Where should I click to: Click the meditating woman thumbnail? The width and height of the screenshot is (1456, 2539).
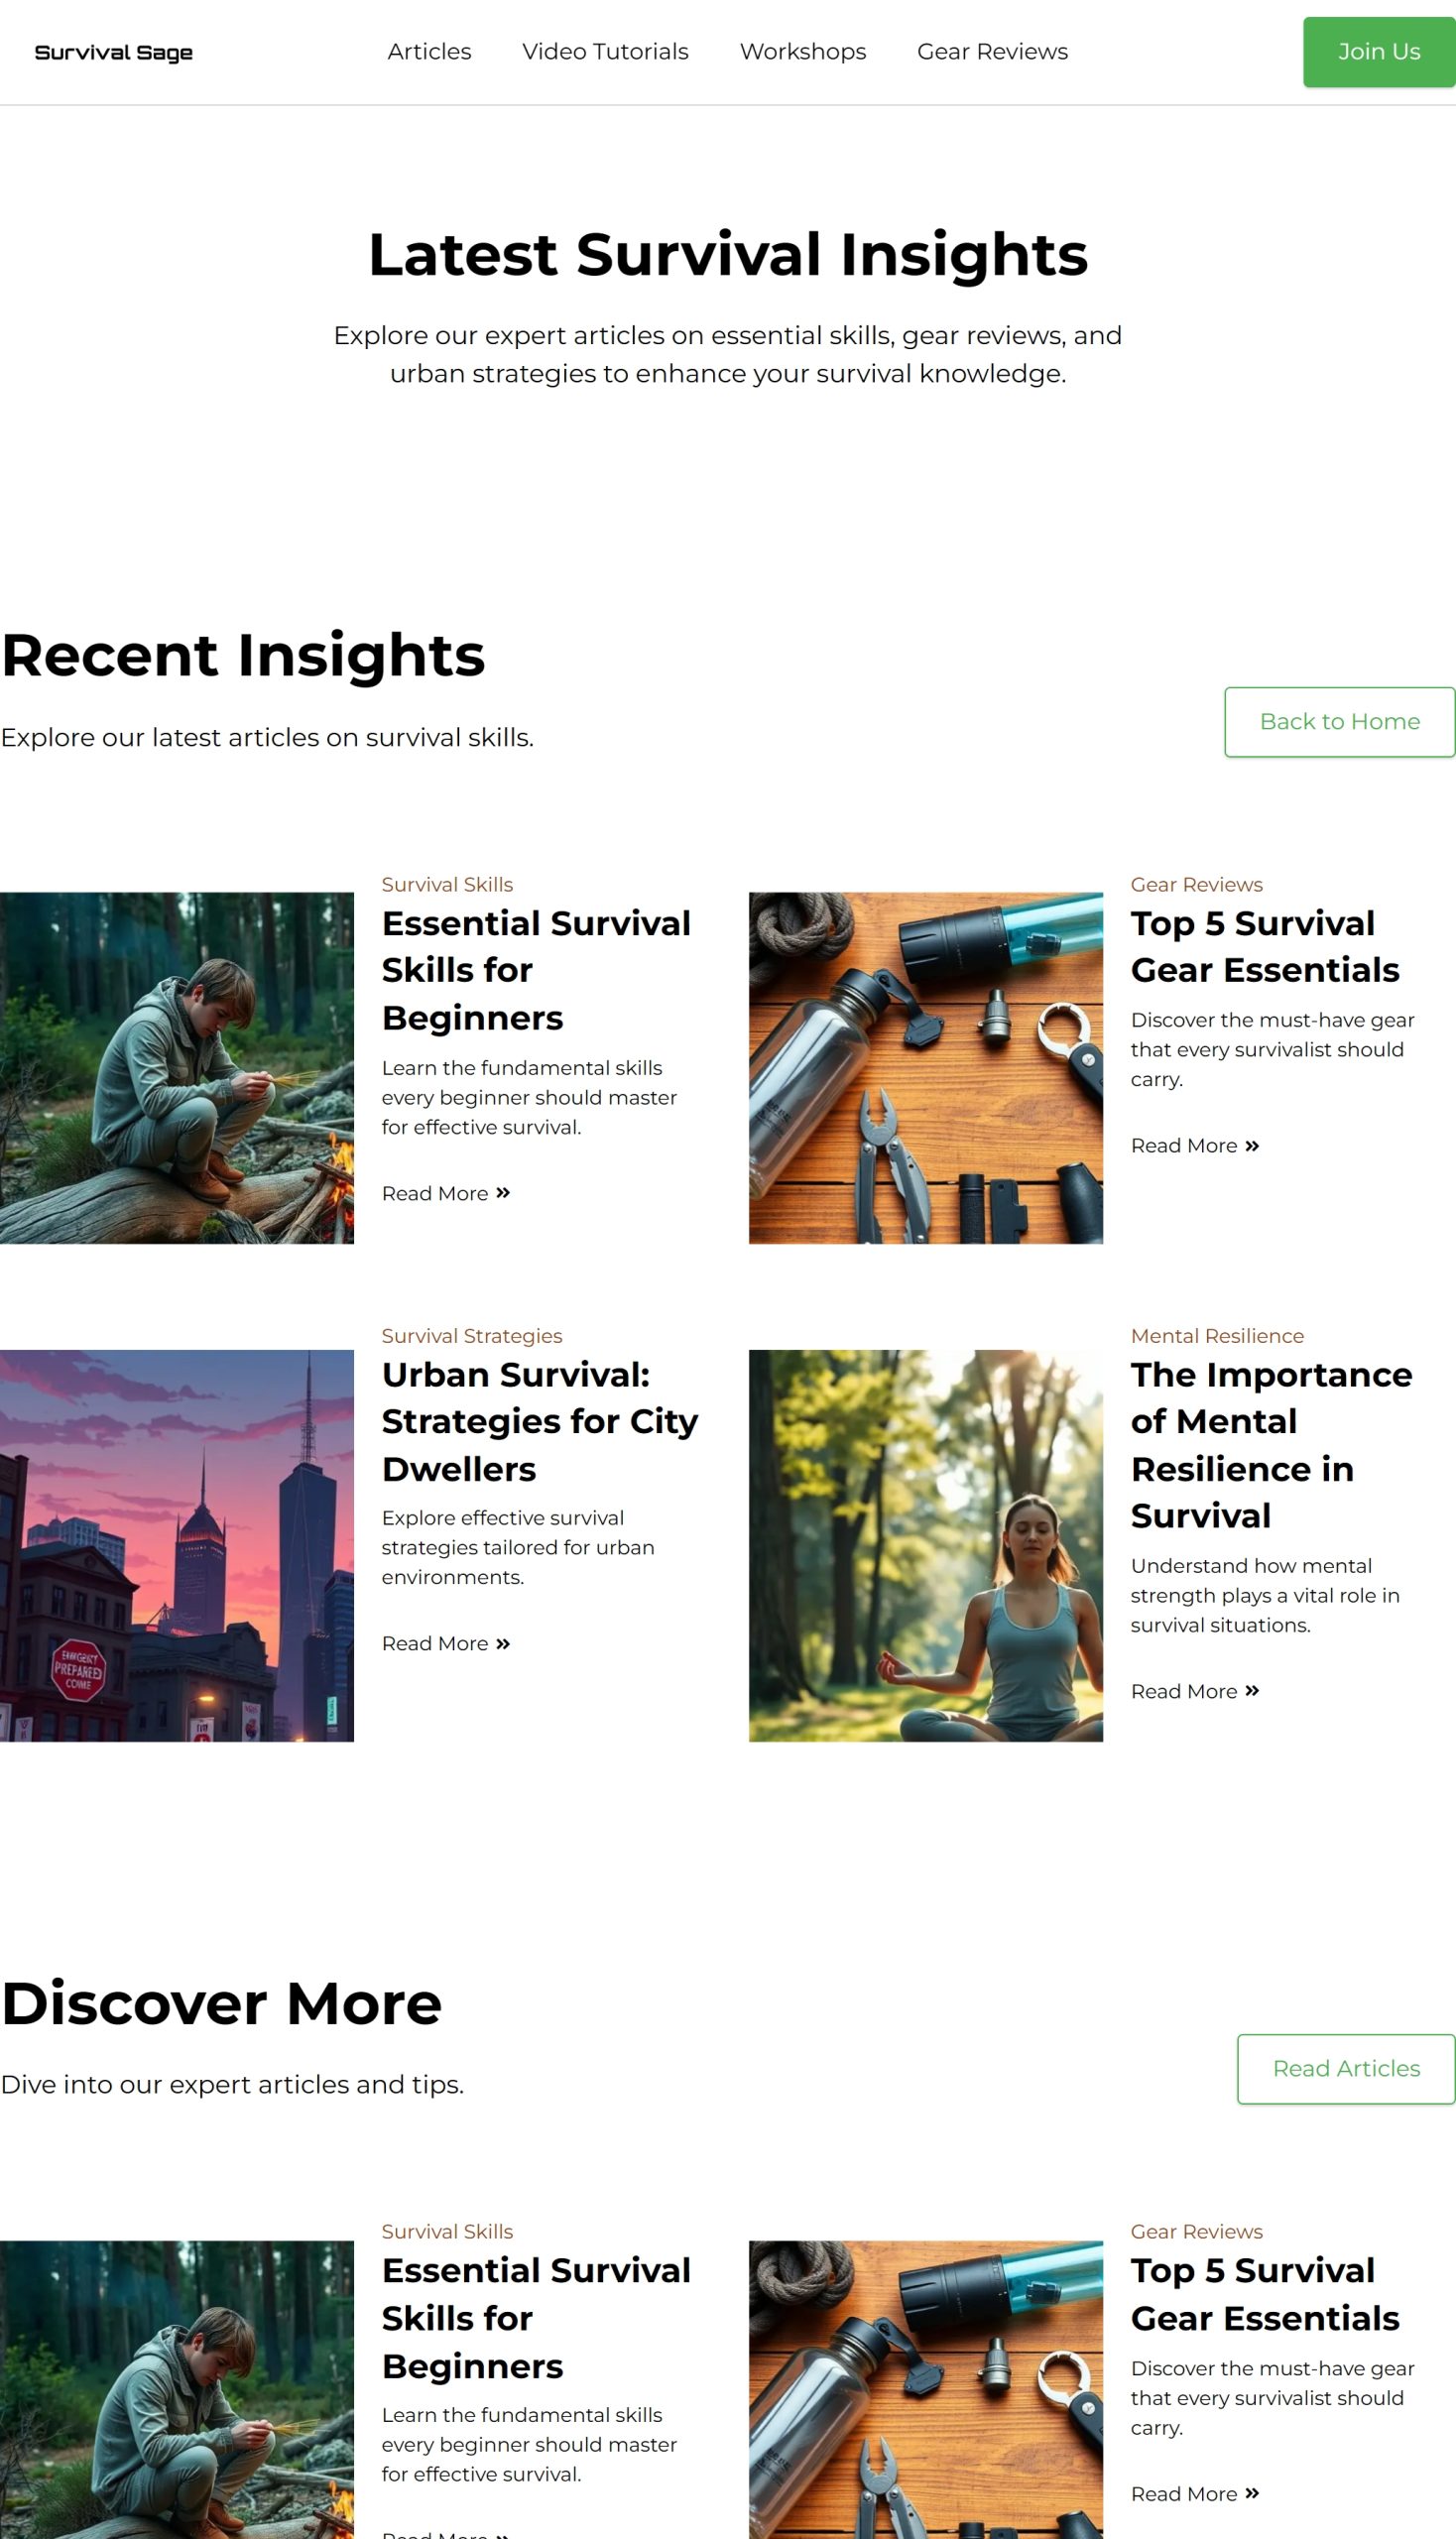tap(925, 1545)
